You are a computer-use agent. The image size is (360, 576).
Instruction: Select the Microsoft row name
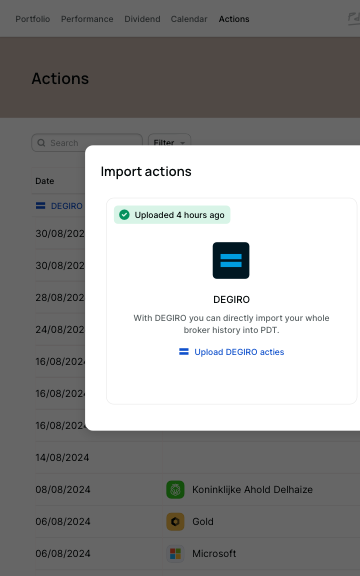click(214, 554)
